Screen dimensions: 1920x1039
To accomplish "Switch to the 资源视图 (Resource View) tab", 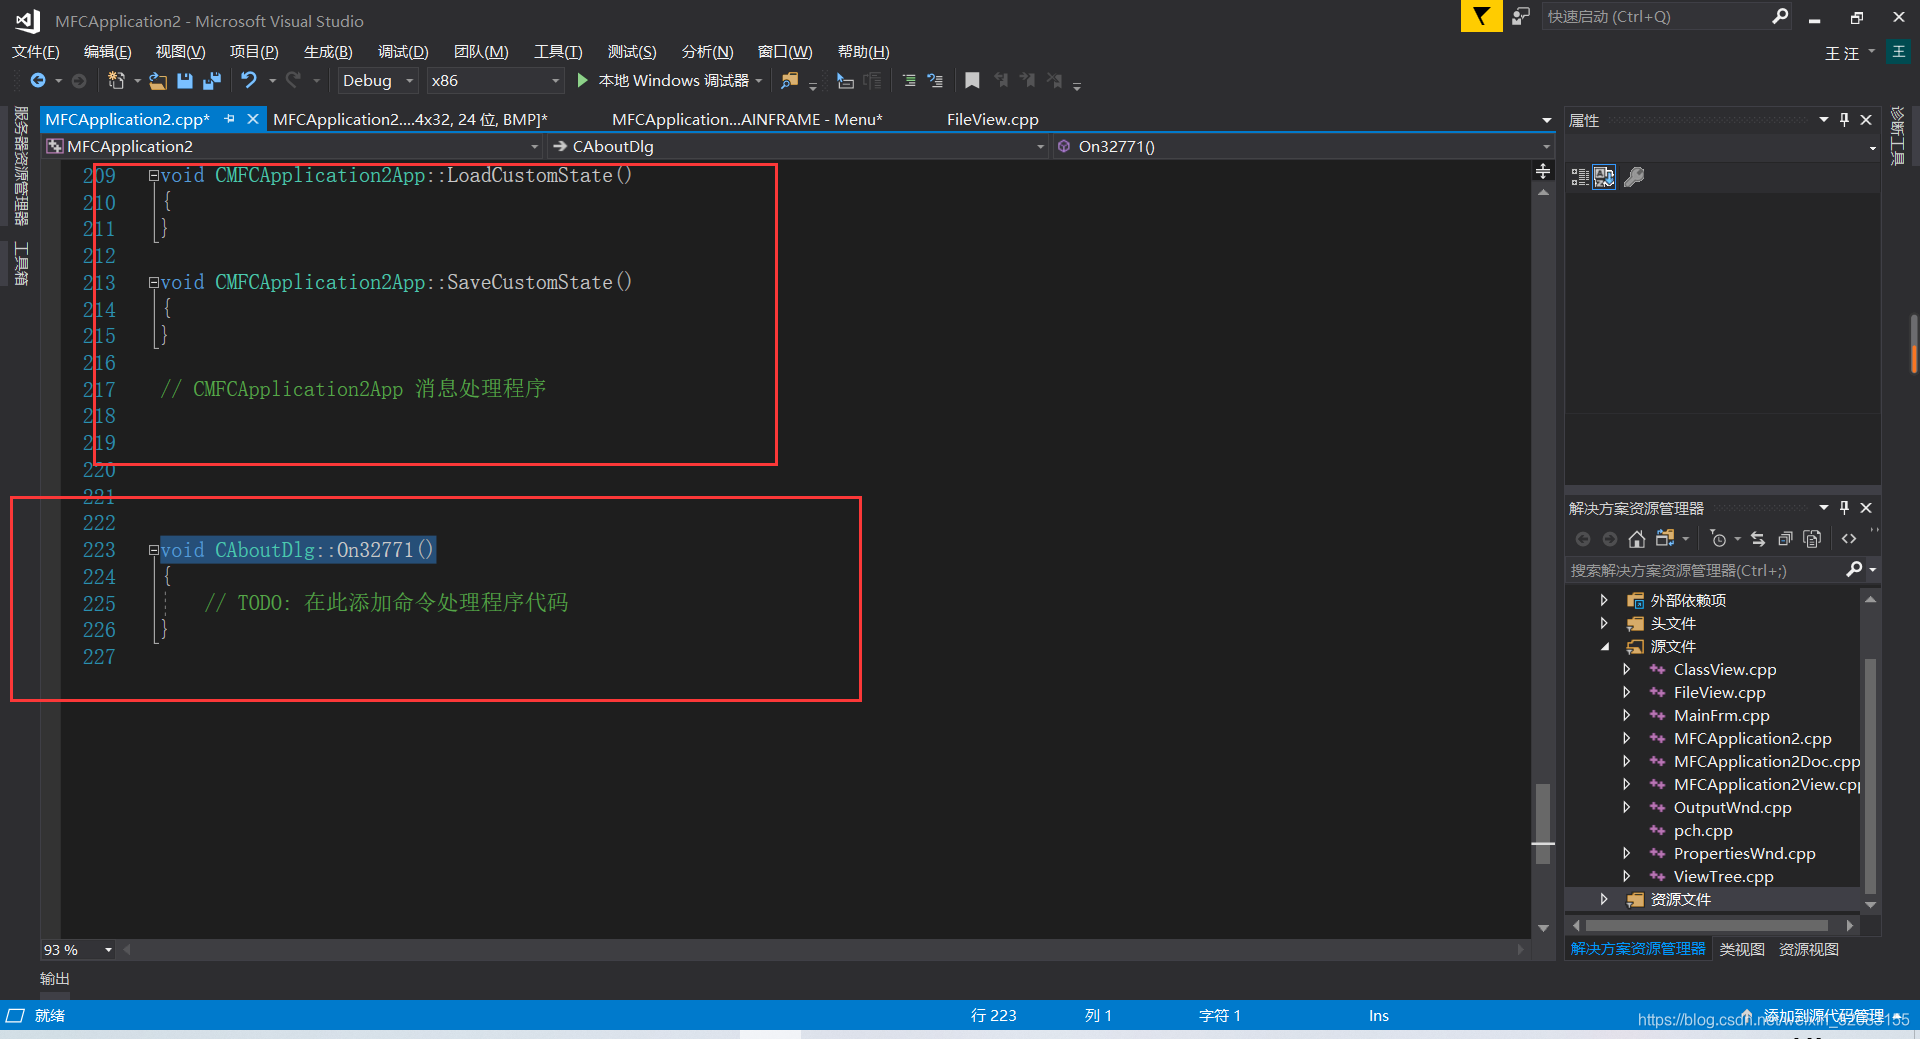I will (x=1808, y=949).
